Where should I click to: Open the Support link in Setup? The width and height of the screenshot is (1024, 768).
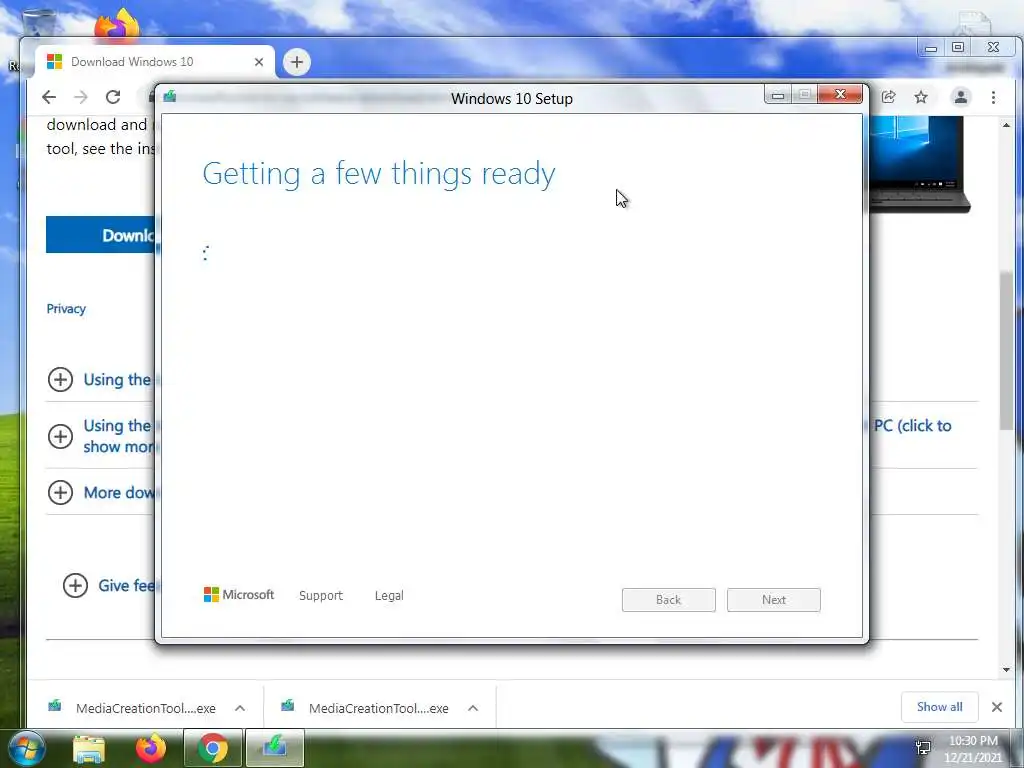coord(321,596)
